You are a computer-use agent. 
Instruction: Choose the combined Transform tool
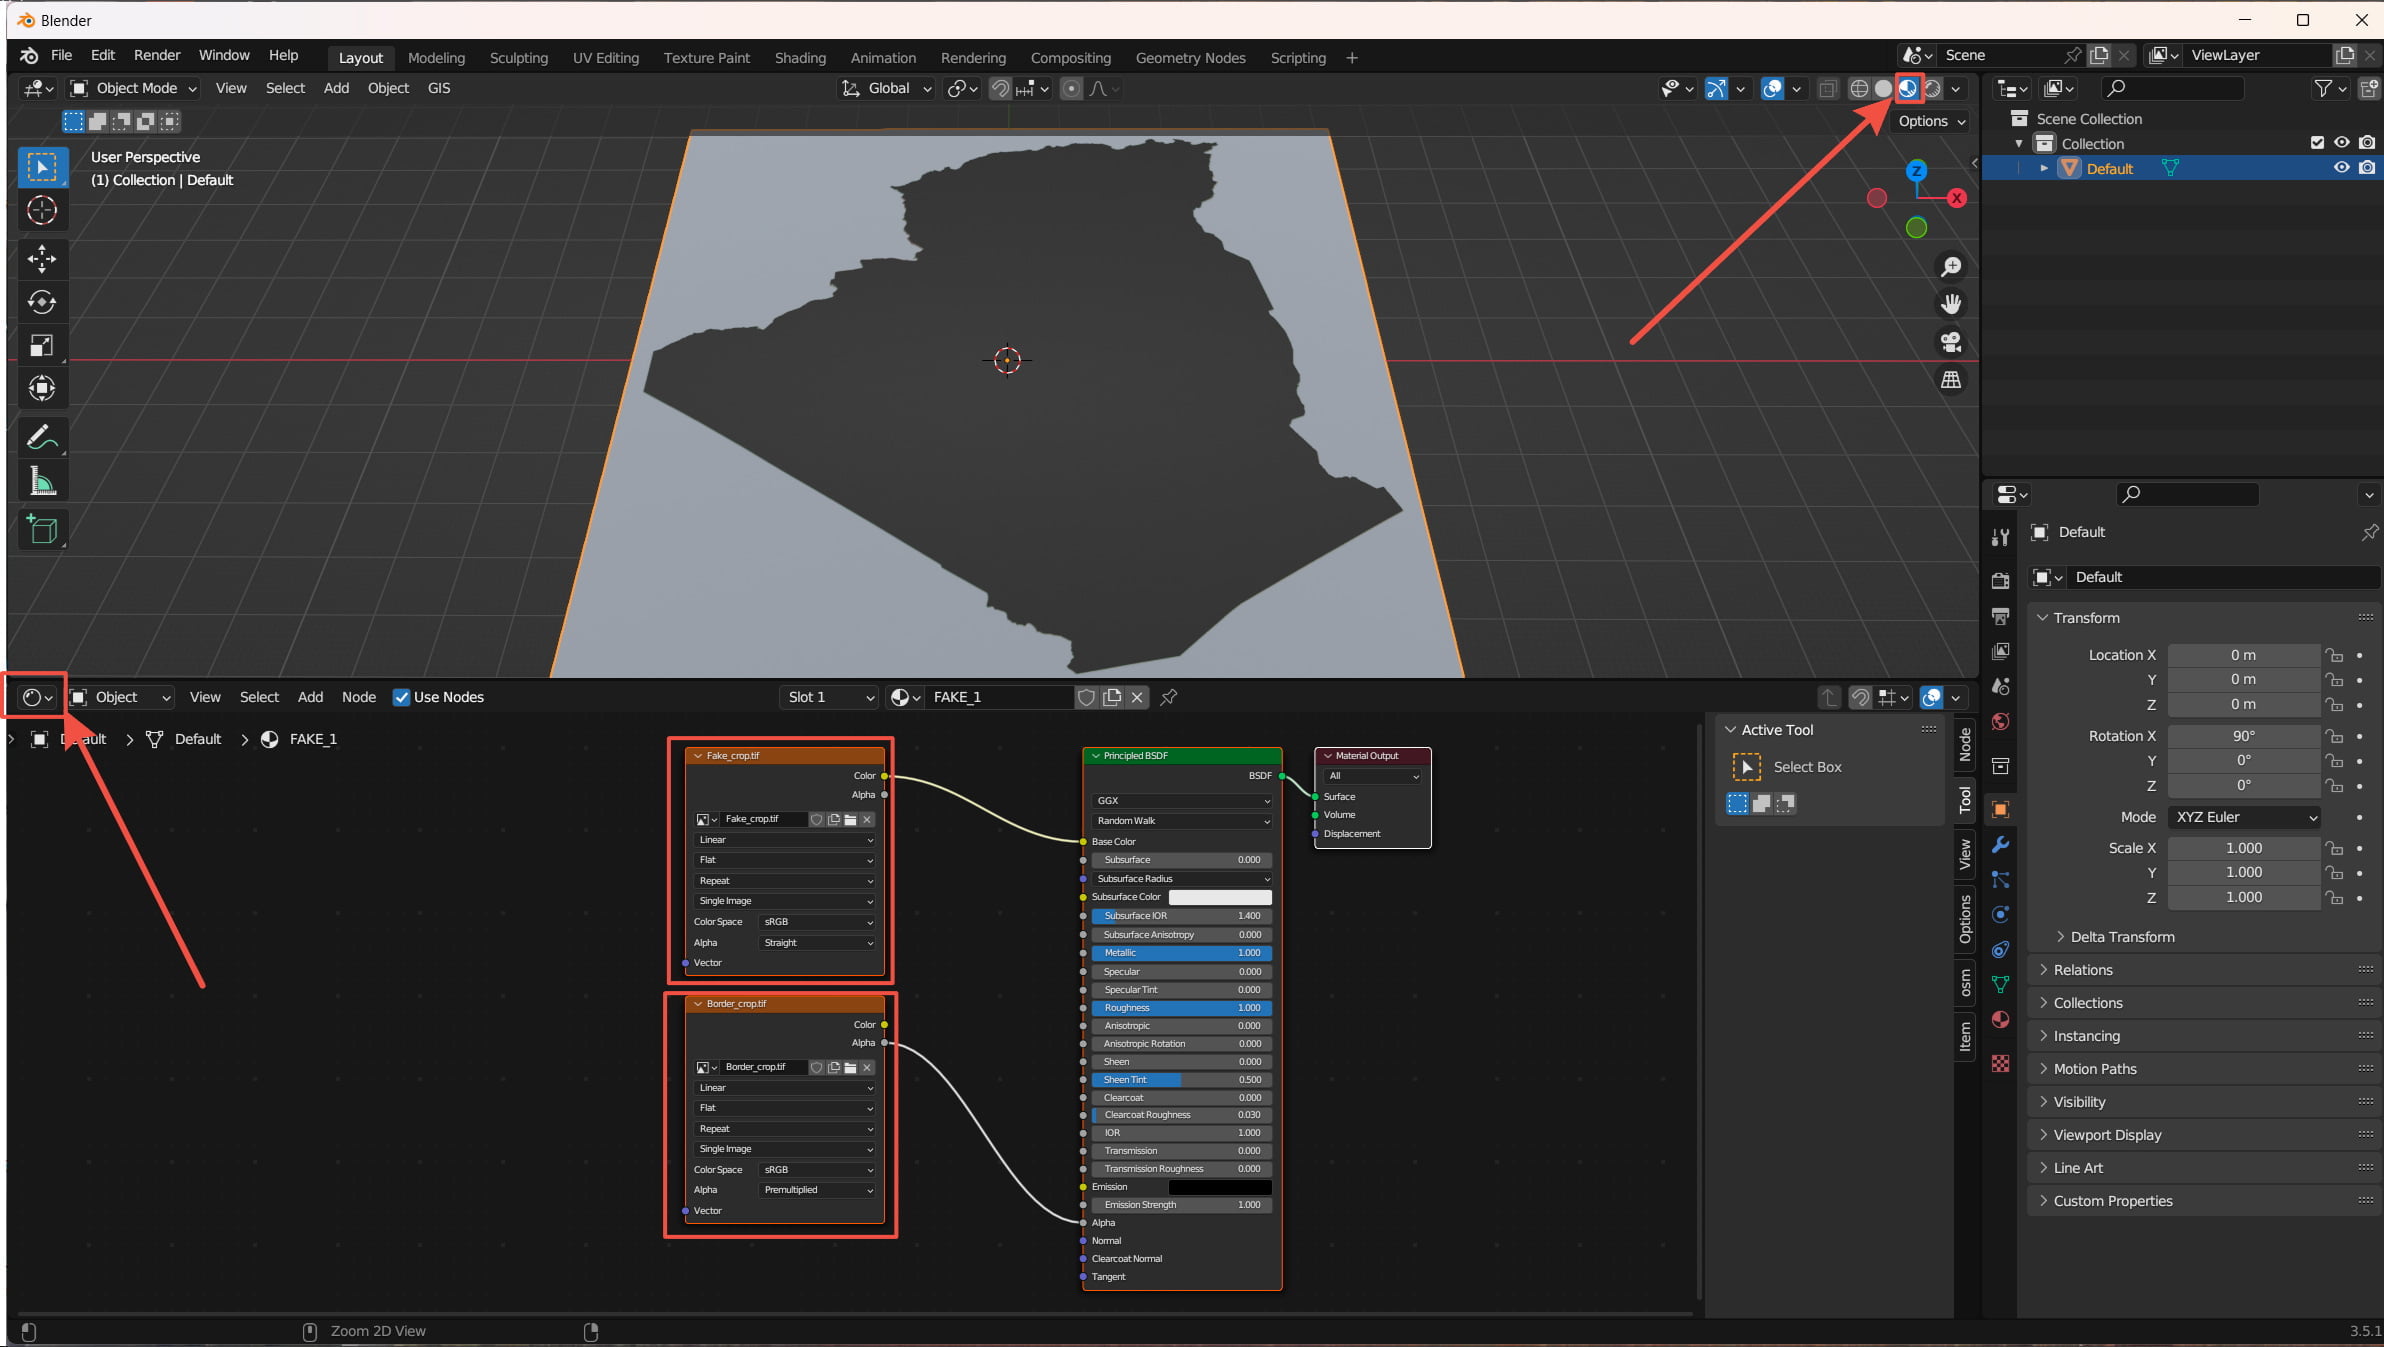coord(42,388)
